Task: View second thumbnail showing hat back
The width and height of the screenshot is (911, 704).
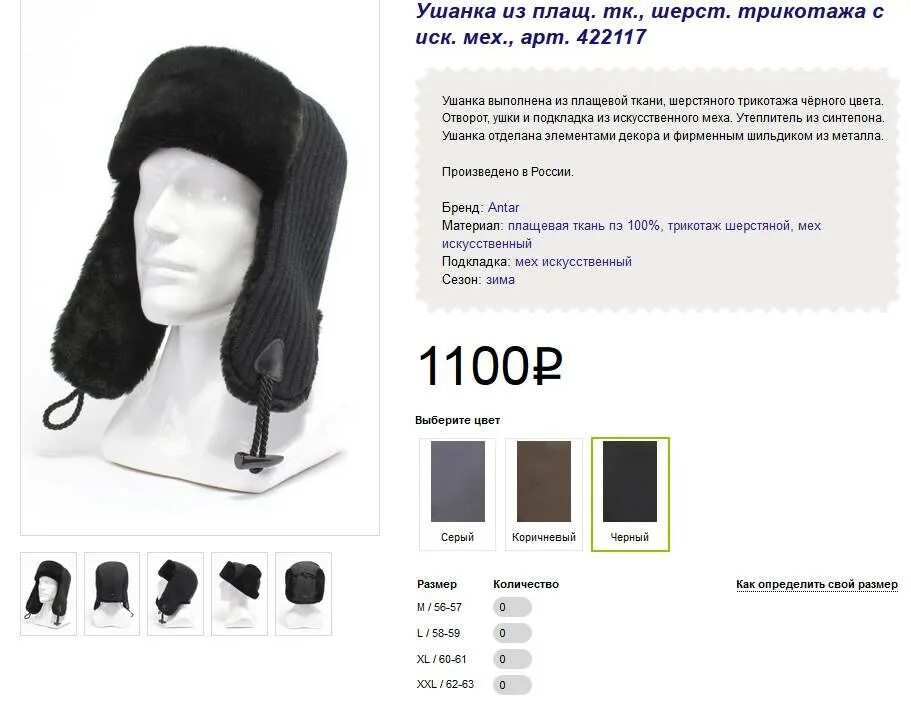Action: (x=112, y=594)
